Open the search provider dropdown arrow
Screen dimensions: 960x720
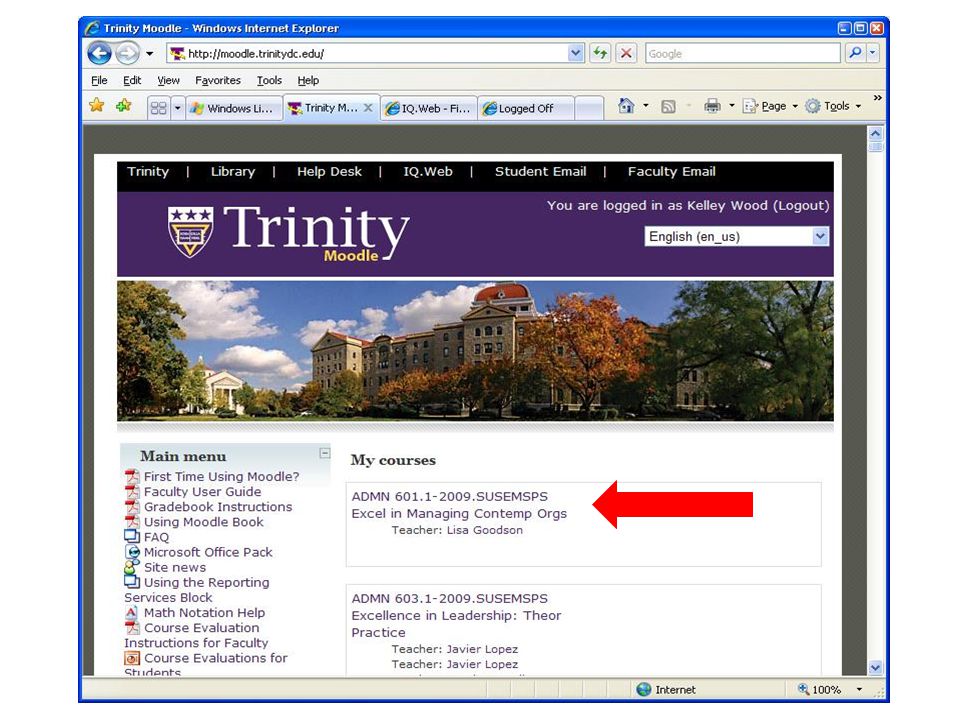pos(873,53)
